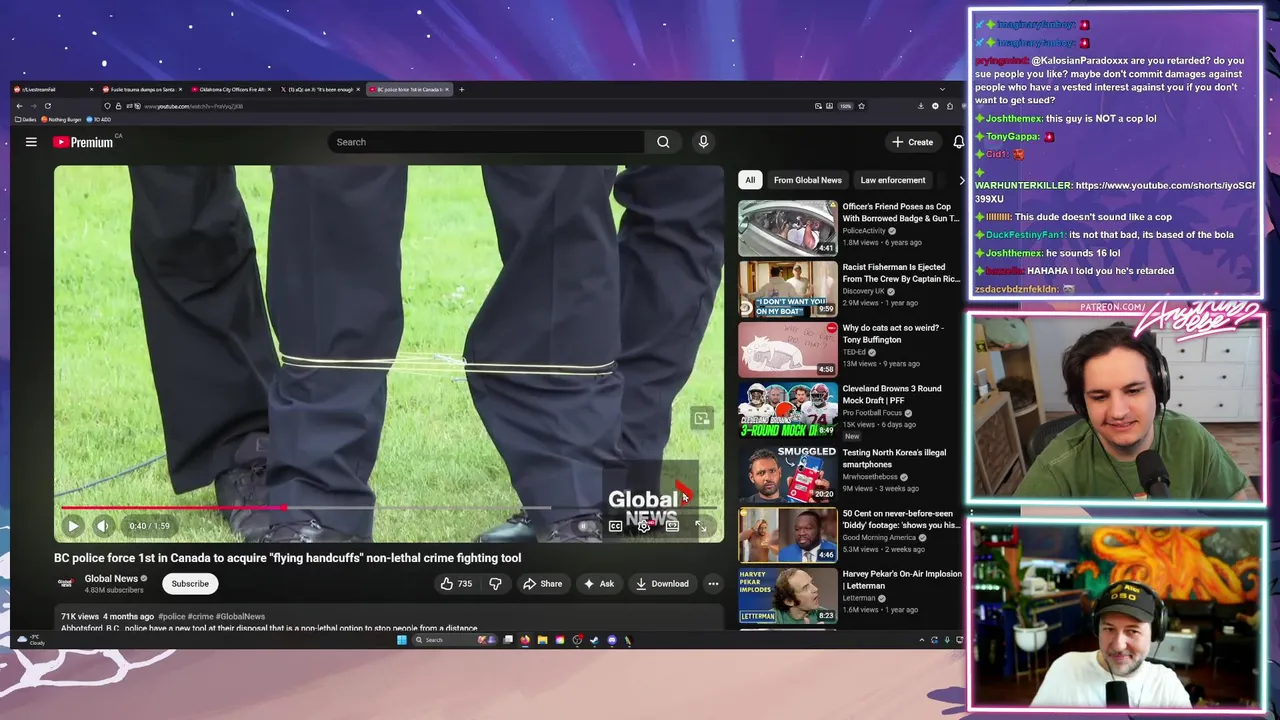Screen dimensions: 1280x720
Task: Open 50 Cent Diddy footage video
Action: 850,534
